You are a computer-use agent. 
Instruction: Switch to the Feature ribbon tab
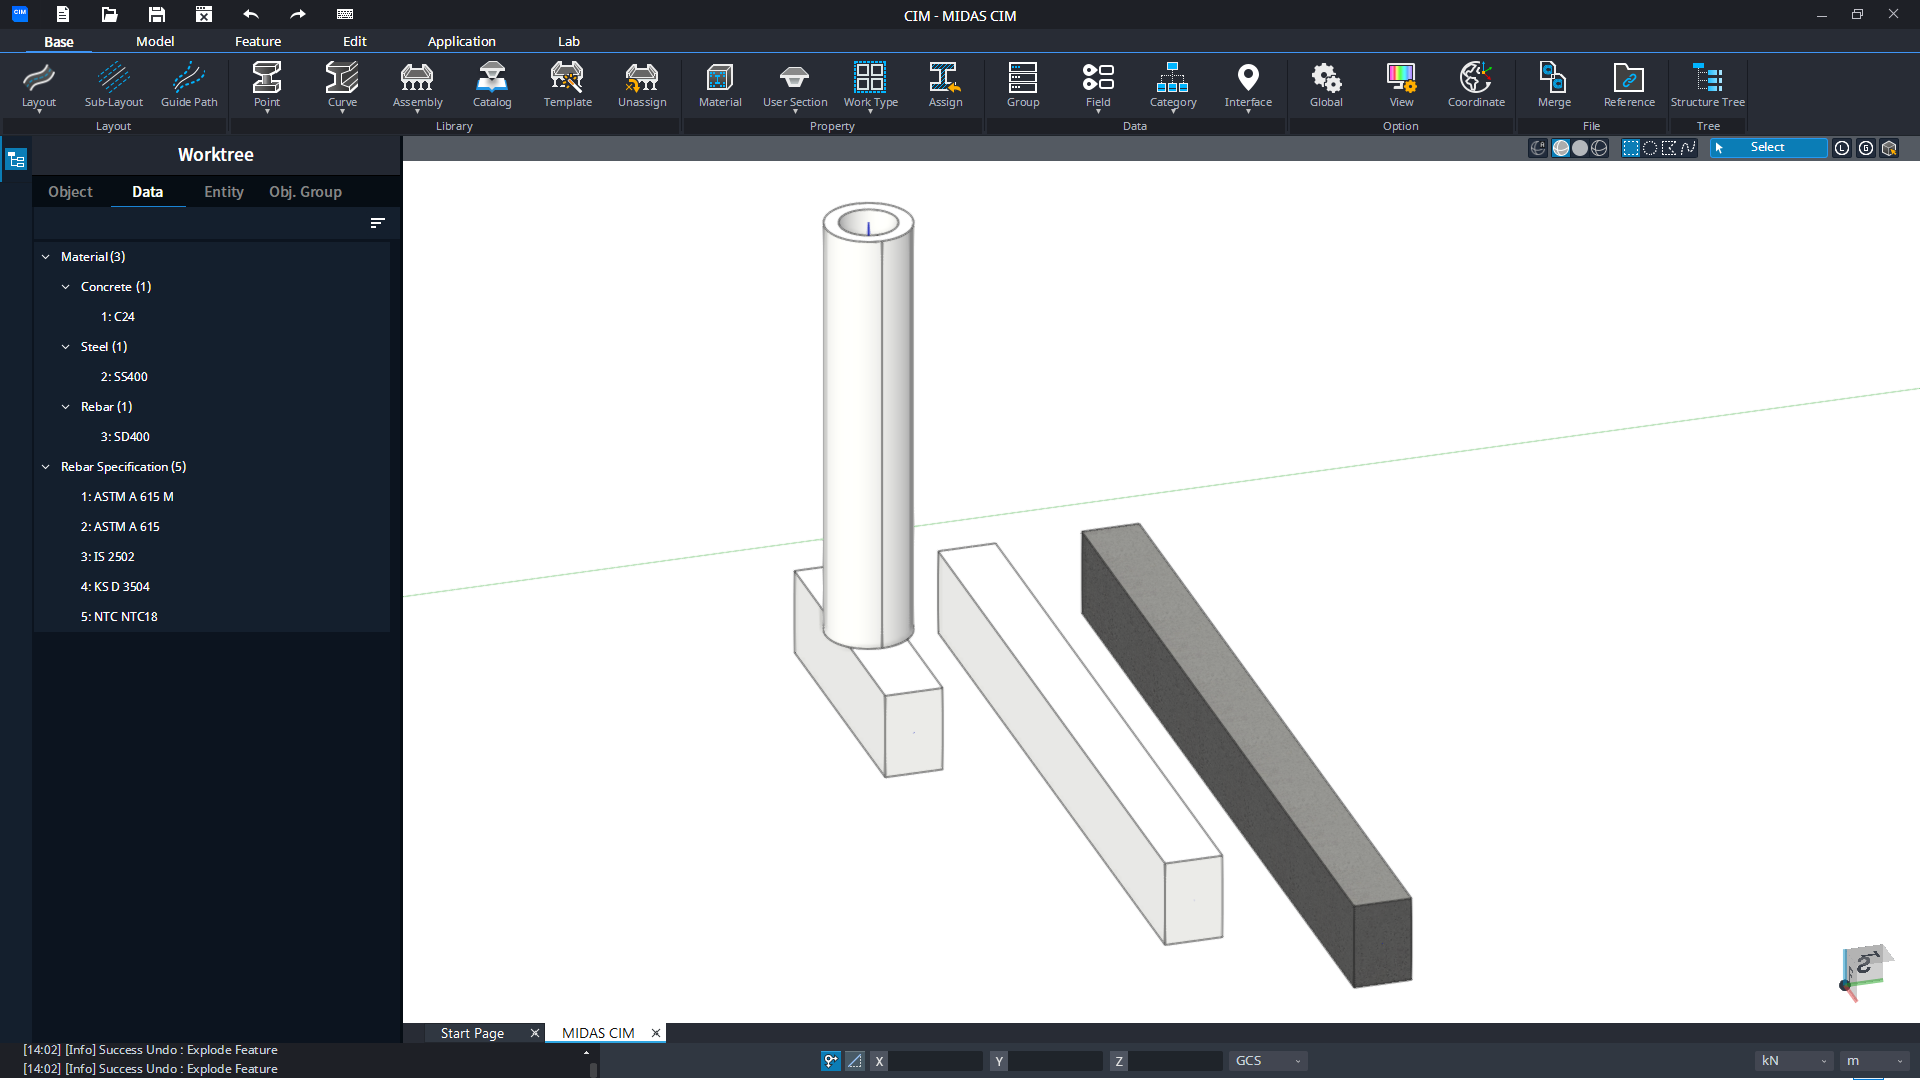click(x=258, y=41)
